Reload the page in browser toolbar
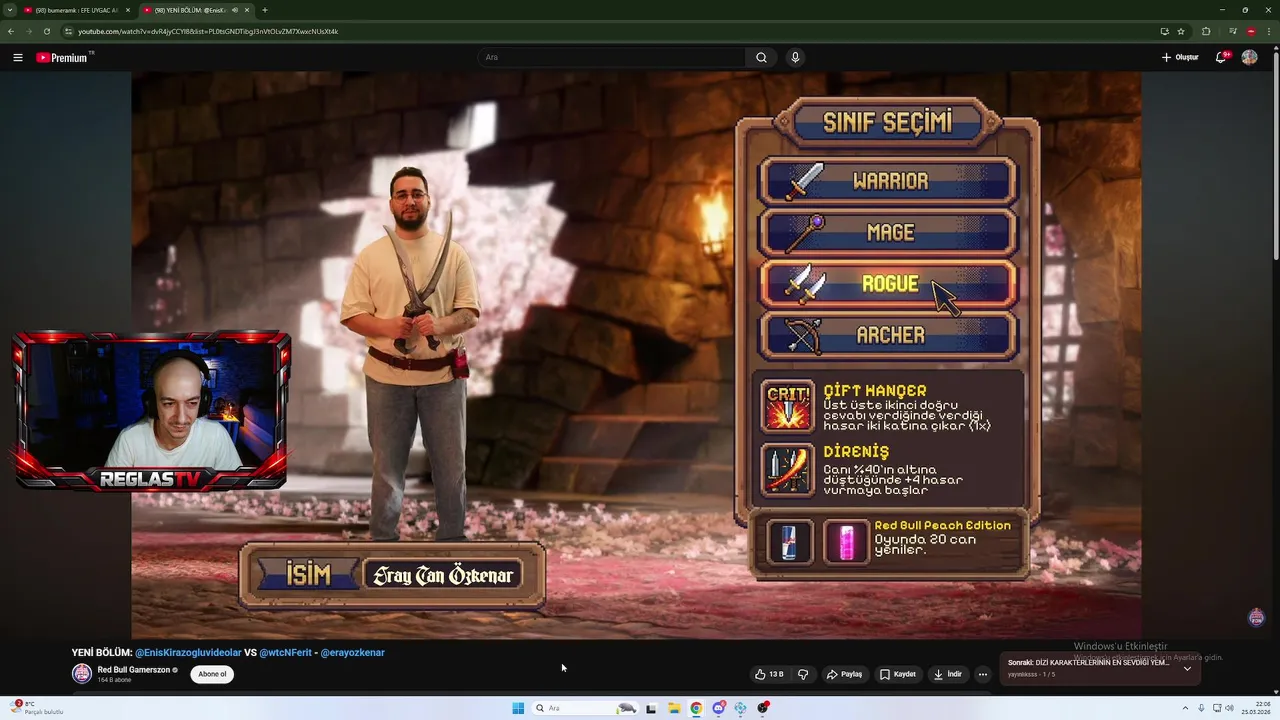The image size is (1280, 720). pyautogui.click(x=46, y=31)
